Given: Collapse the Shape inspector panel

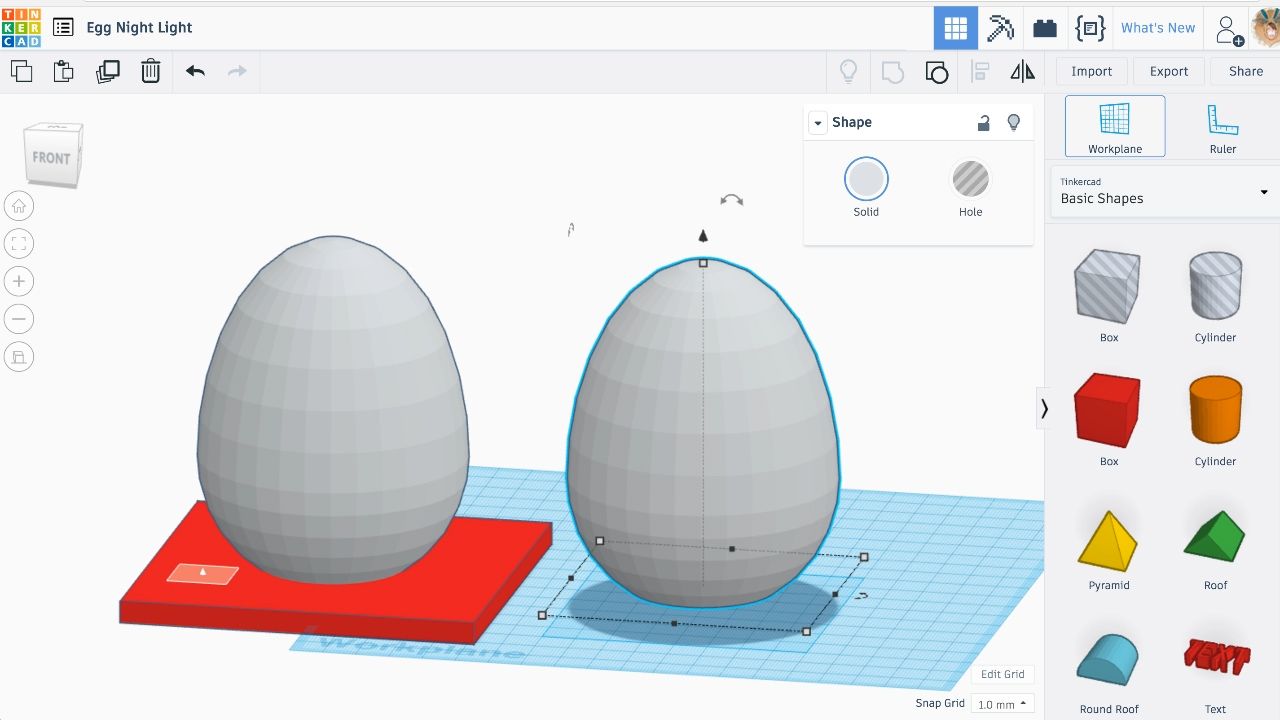Looking at the screenshot, I should (818, 123).
